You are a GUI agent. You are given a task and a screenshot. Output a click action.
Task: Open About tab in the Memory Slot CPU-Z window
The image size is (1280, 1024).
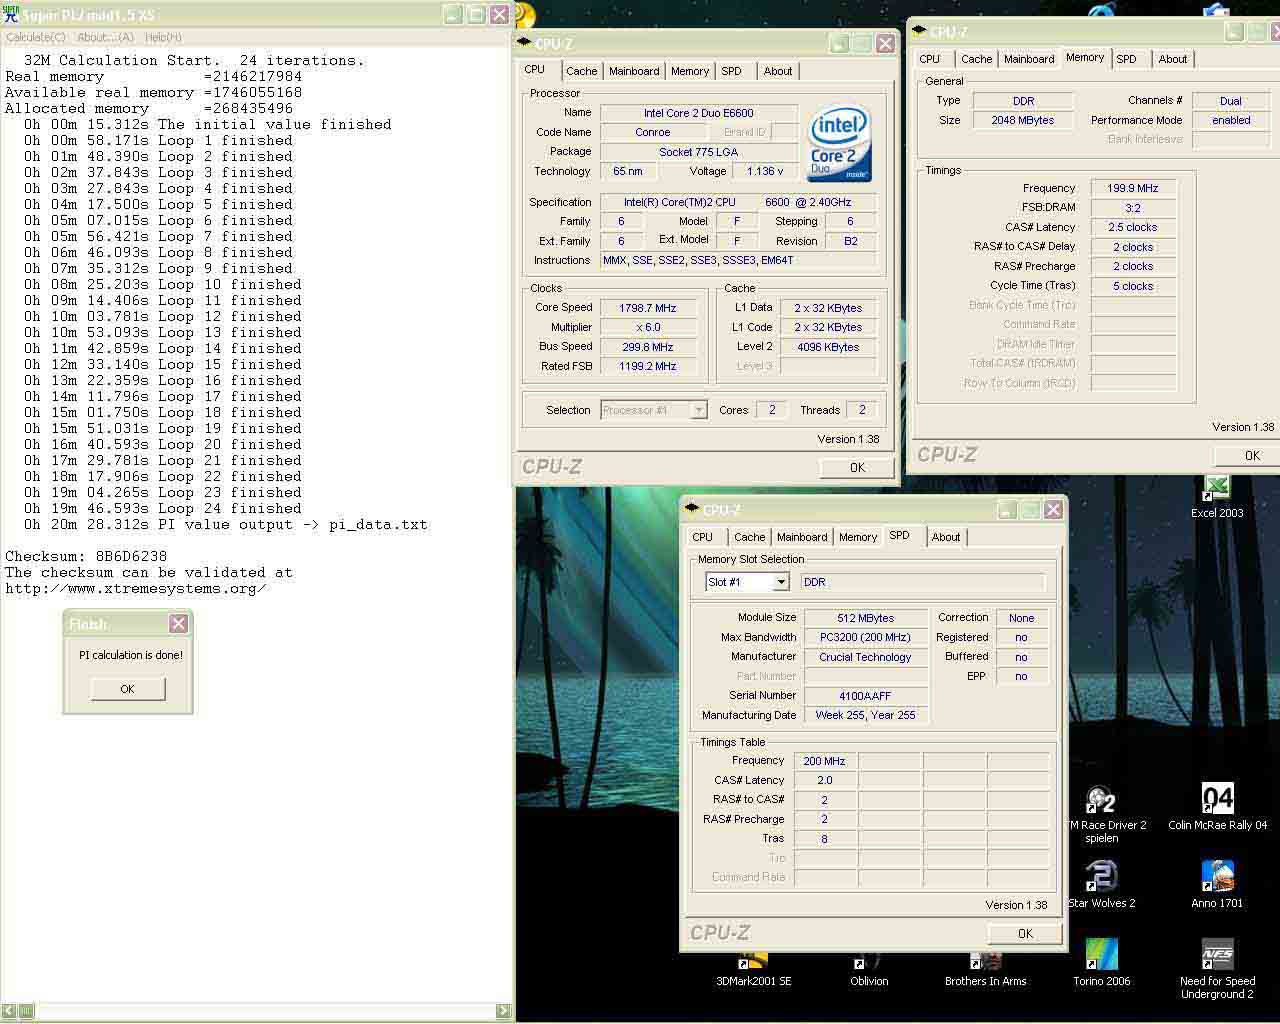pos(946,537)
